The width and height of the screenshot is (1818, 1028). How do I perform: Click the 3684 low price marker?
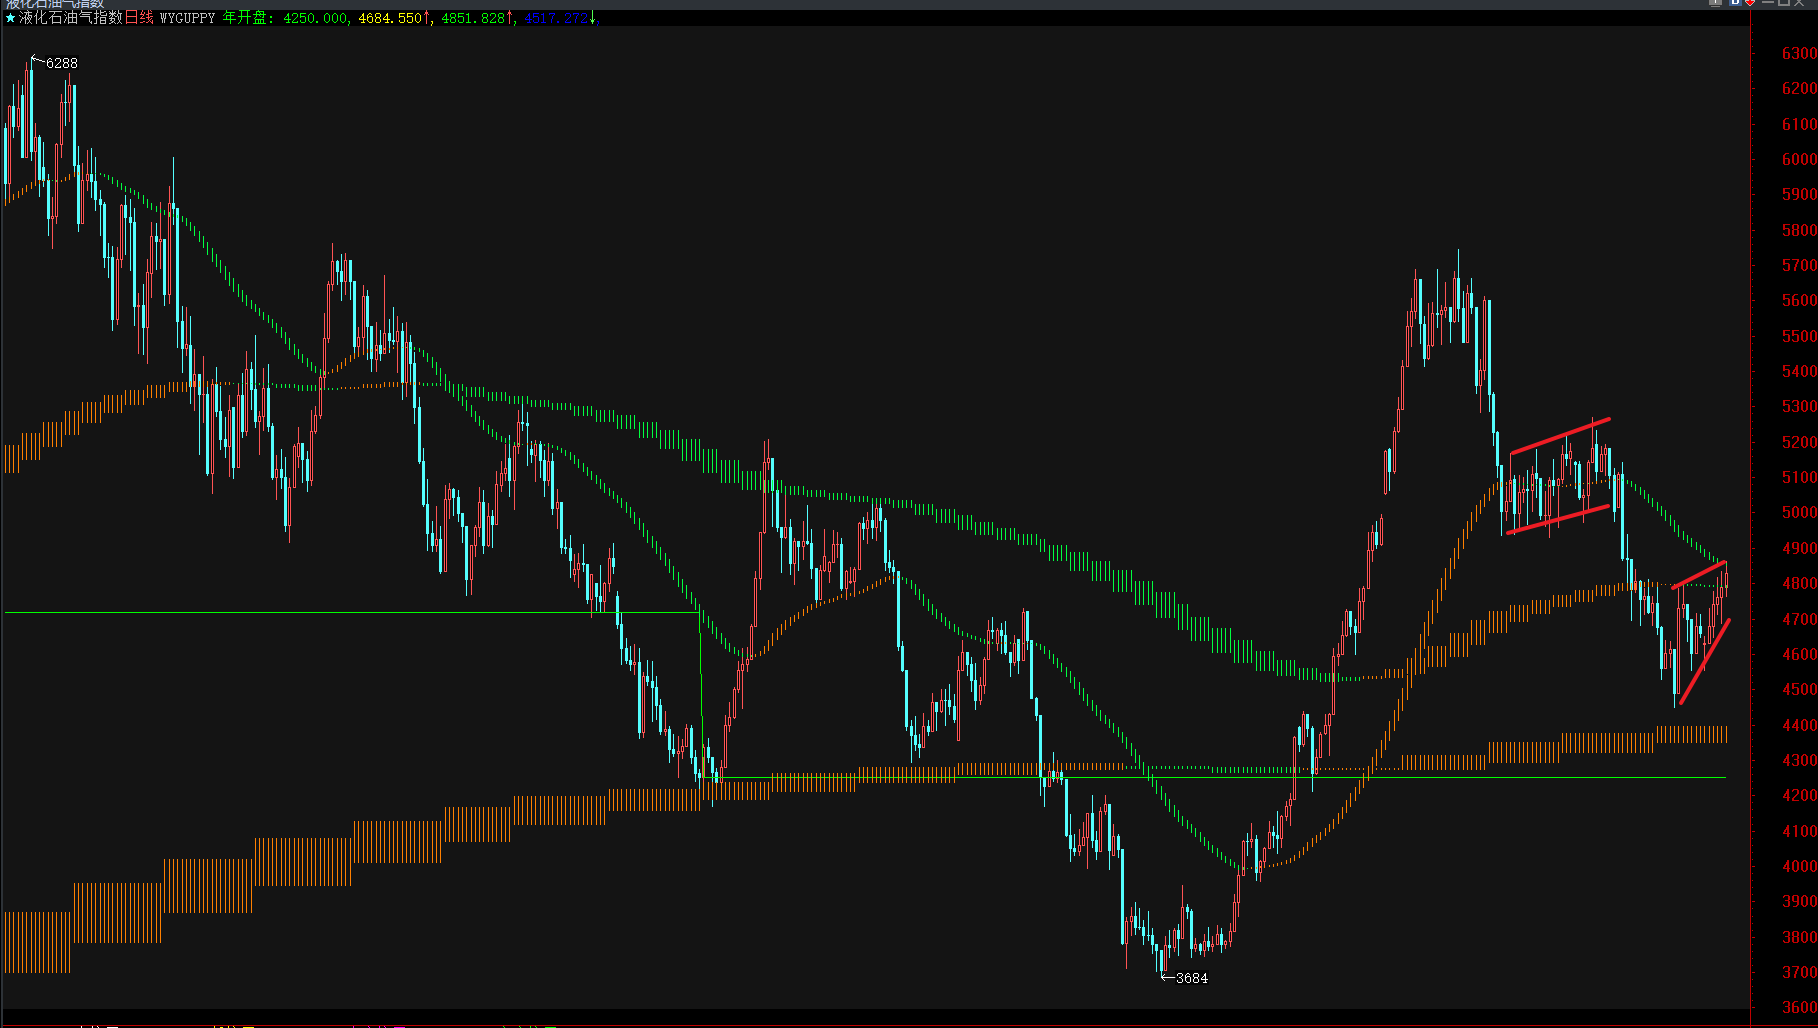1191,978
